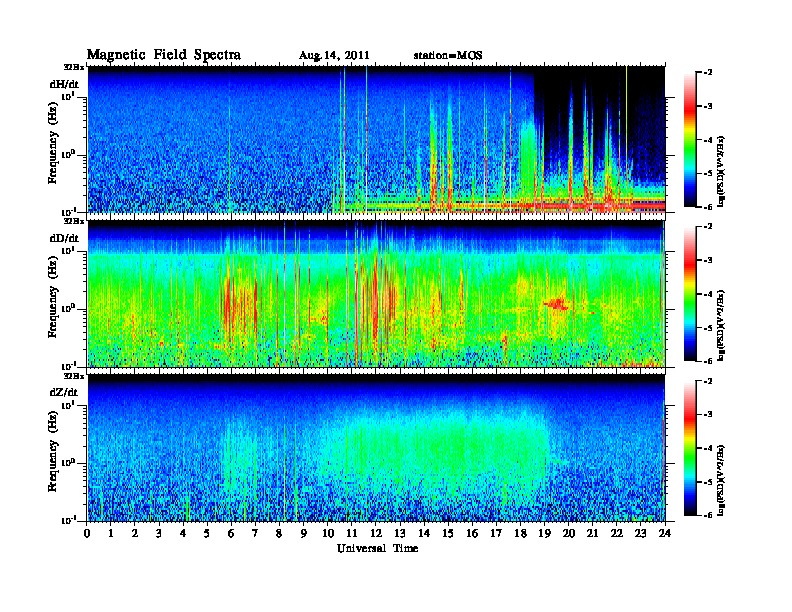Click the "16" hour tick label
Viewport: 792px width, 612px height.
pos(472,534)
